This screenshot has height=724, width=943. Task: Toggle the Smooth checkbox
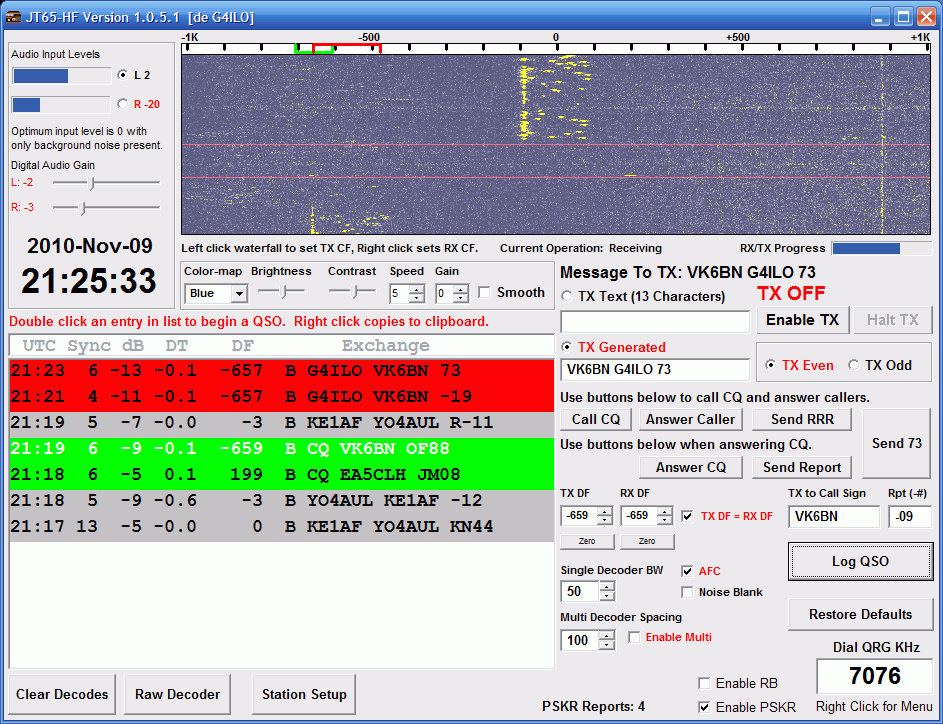coord(484,292)
